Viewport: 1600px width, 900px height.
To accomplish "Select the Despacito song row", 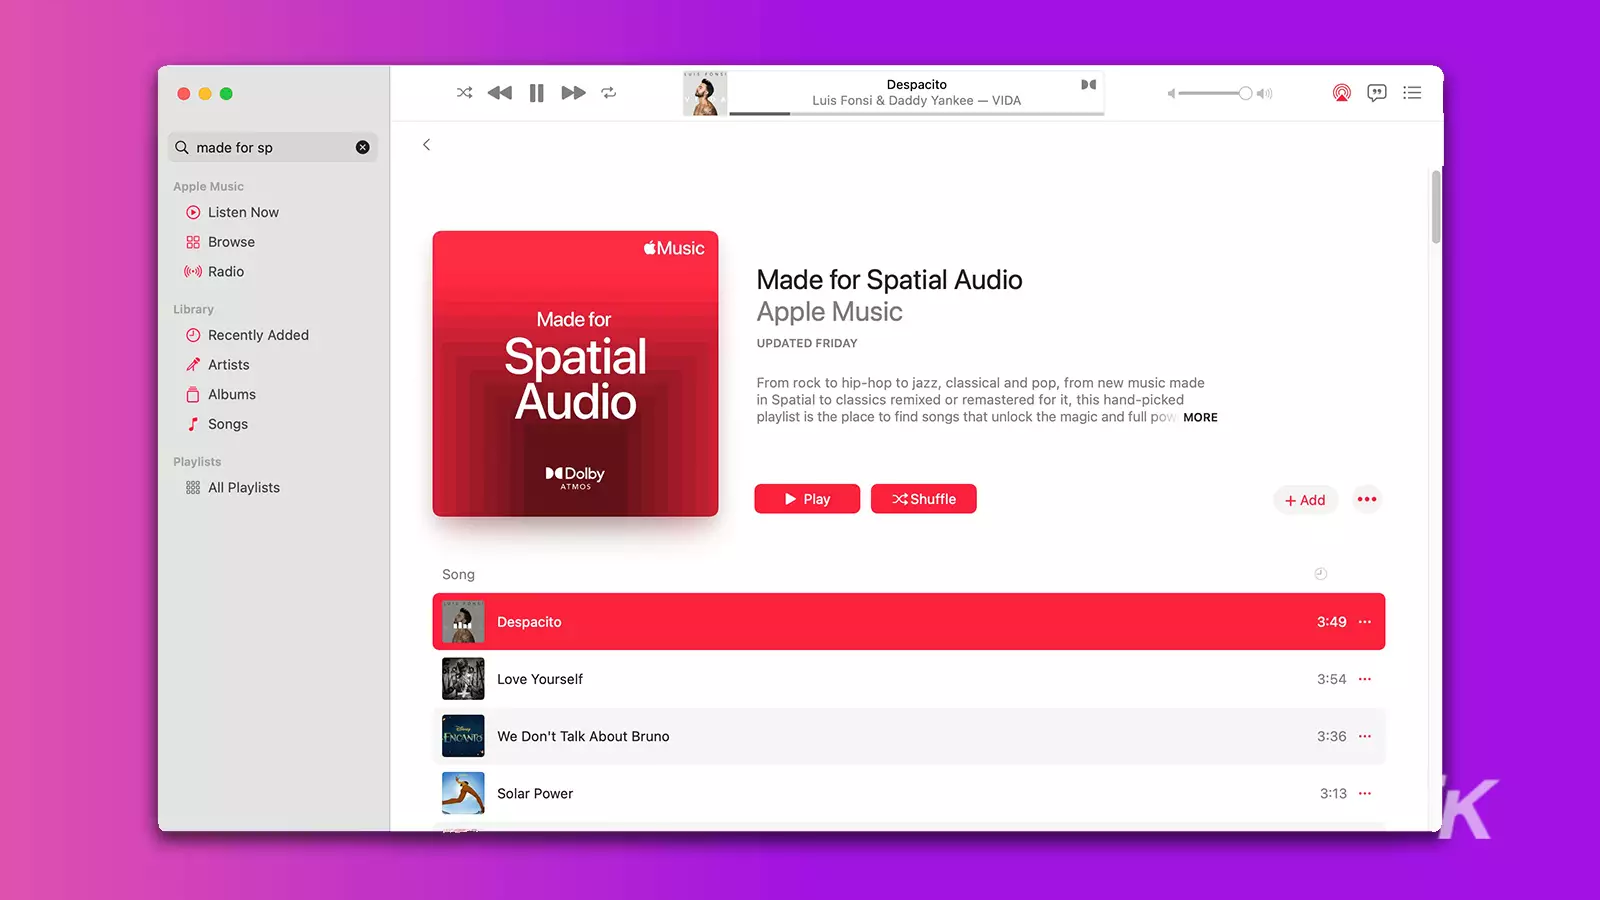I will pyautogui.click(x=909, y=622).
